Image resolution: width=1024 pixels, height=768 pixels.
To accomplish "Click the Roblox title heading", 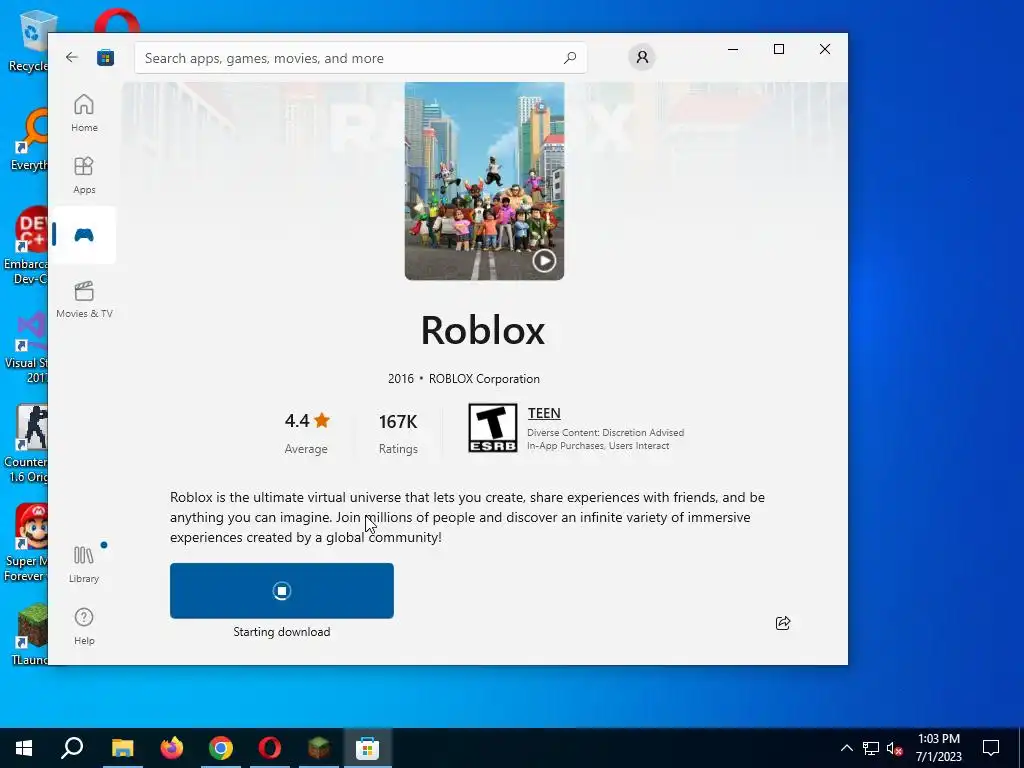I will [483, 330].
